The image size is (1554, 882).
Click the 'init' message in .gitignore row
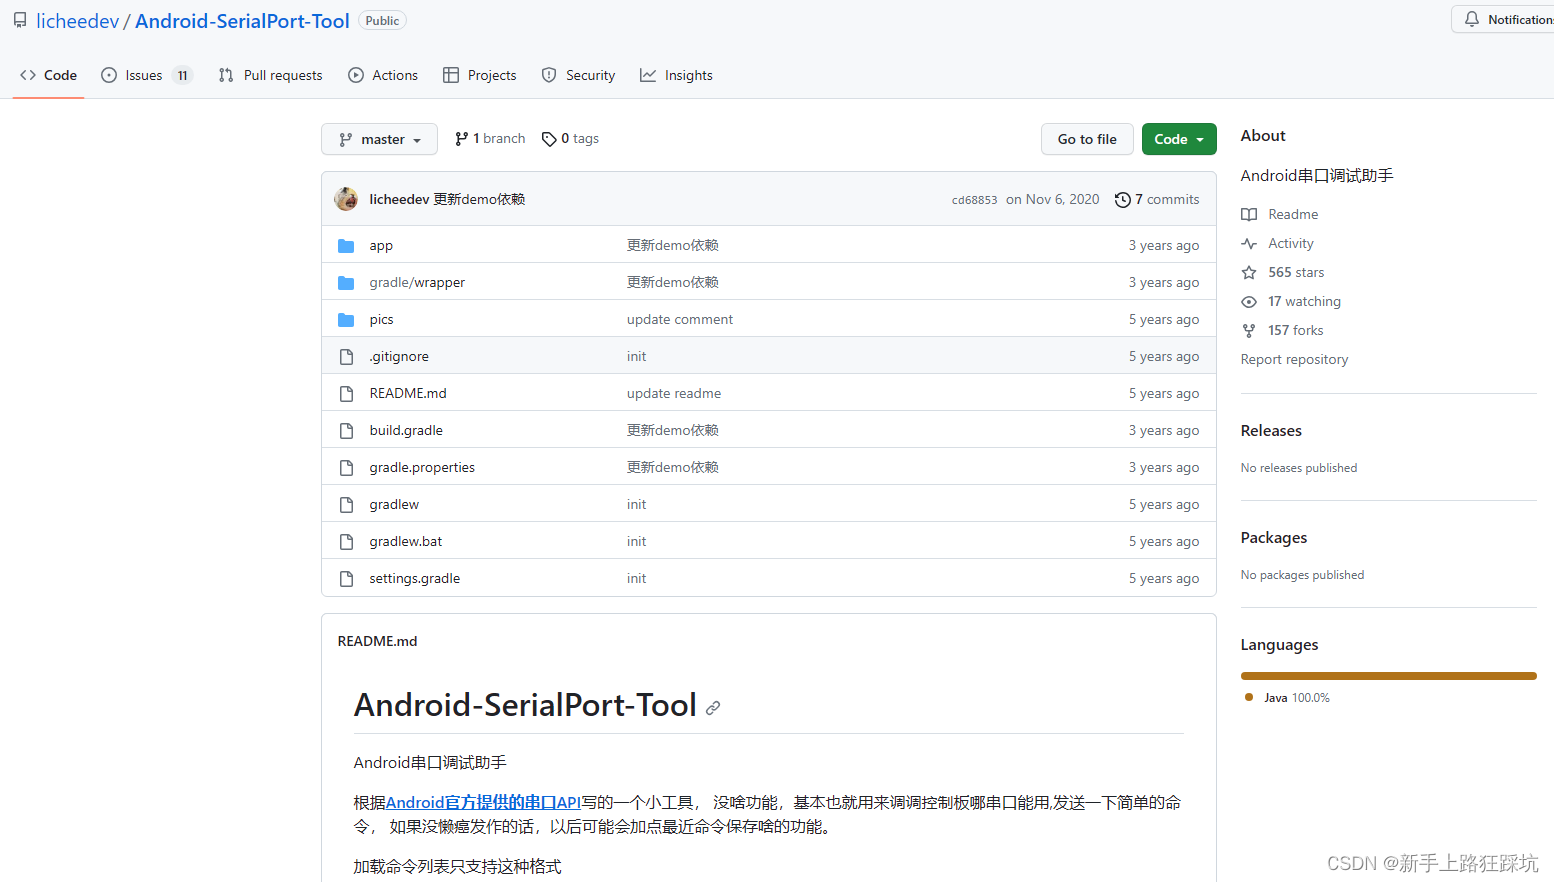(x=637, y=356)
